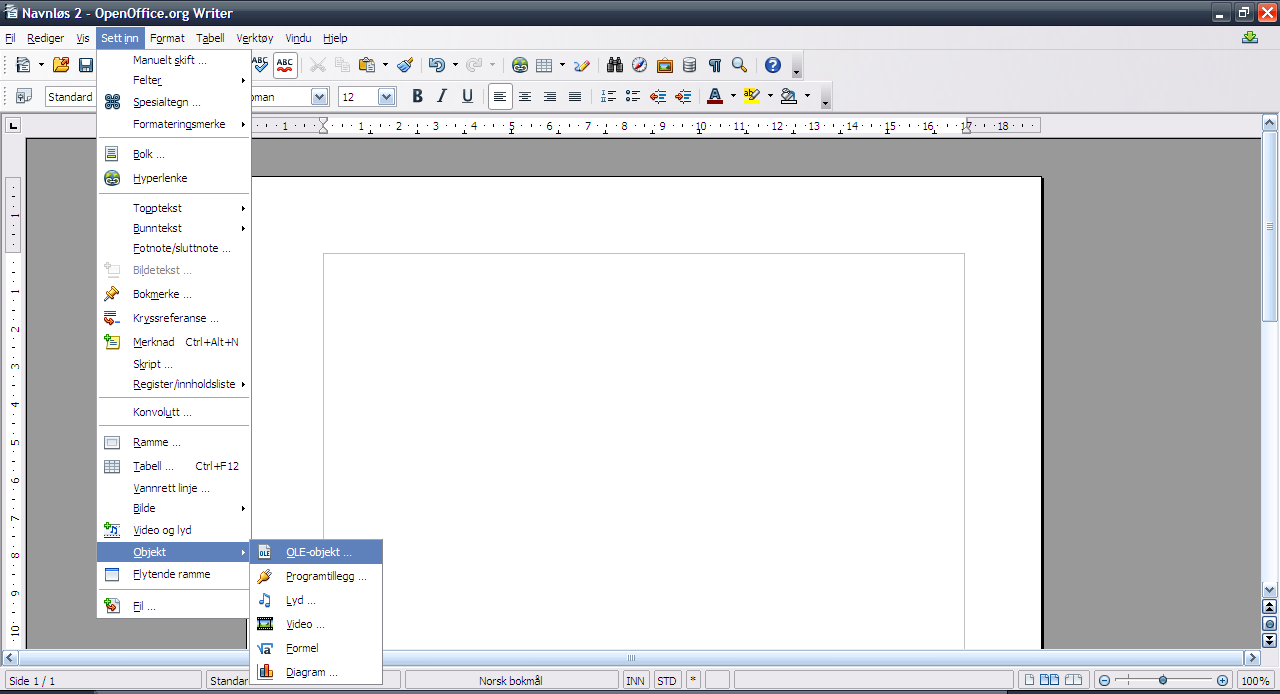Image resolution: width=1280 pixels, height=694 pixels.
Task: Show the drawing functions
Action: (x=583, y=65)
